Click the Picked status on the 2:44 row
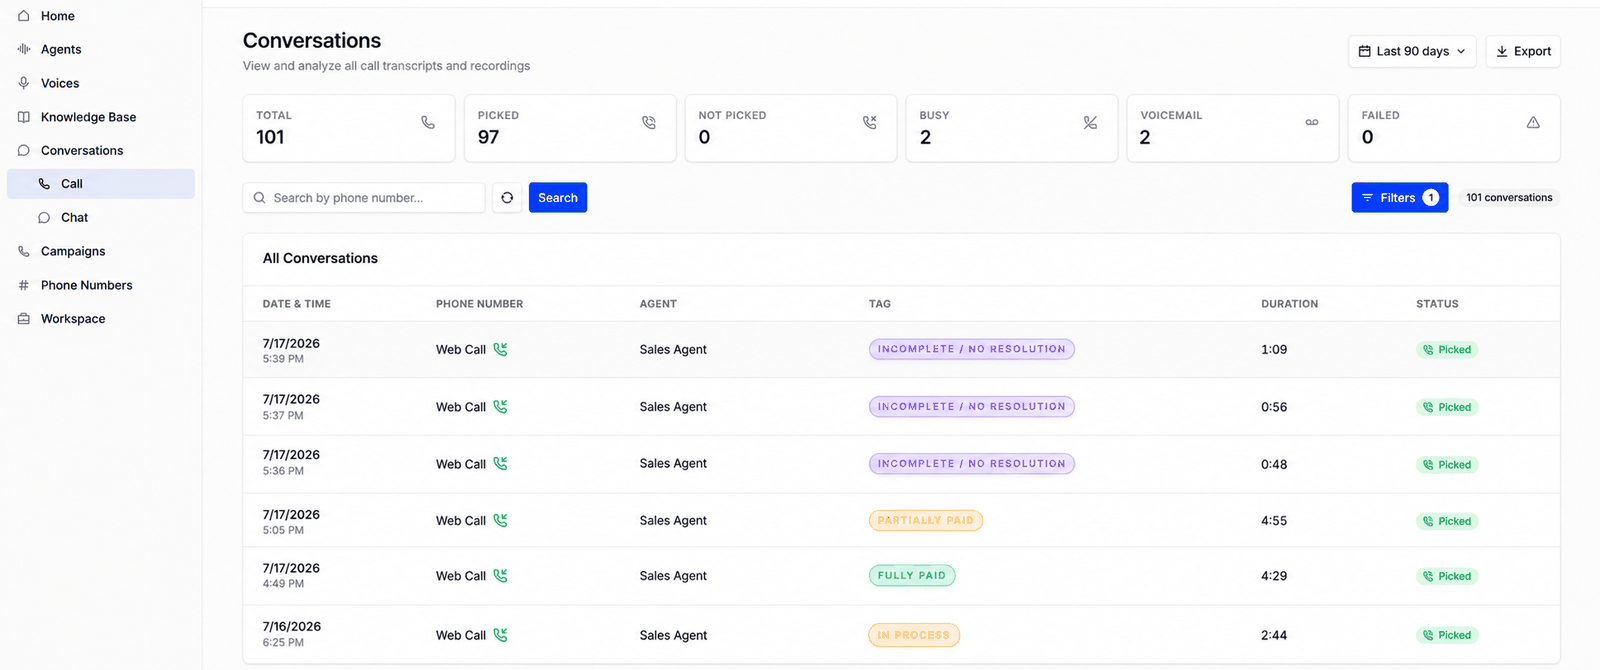This screenshot has height=670, width=1600. pyautogui.click(x=1447, y=635)
